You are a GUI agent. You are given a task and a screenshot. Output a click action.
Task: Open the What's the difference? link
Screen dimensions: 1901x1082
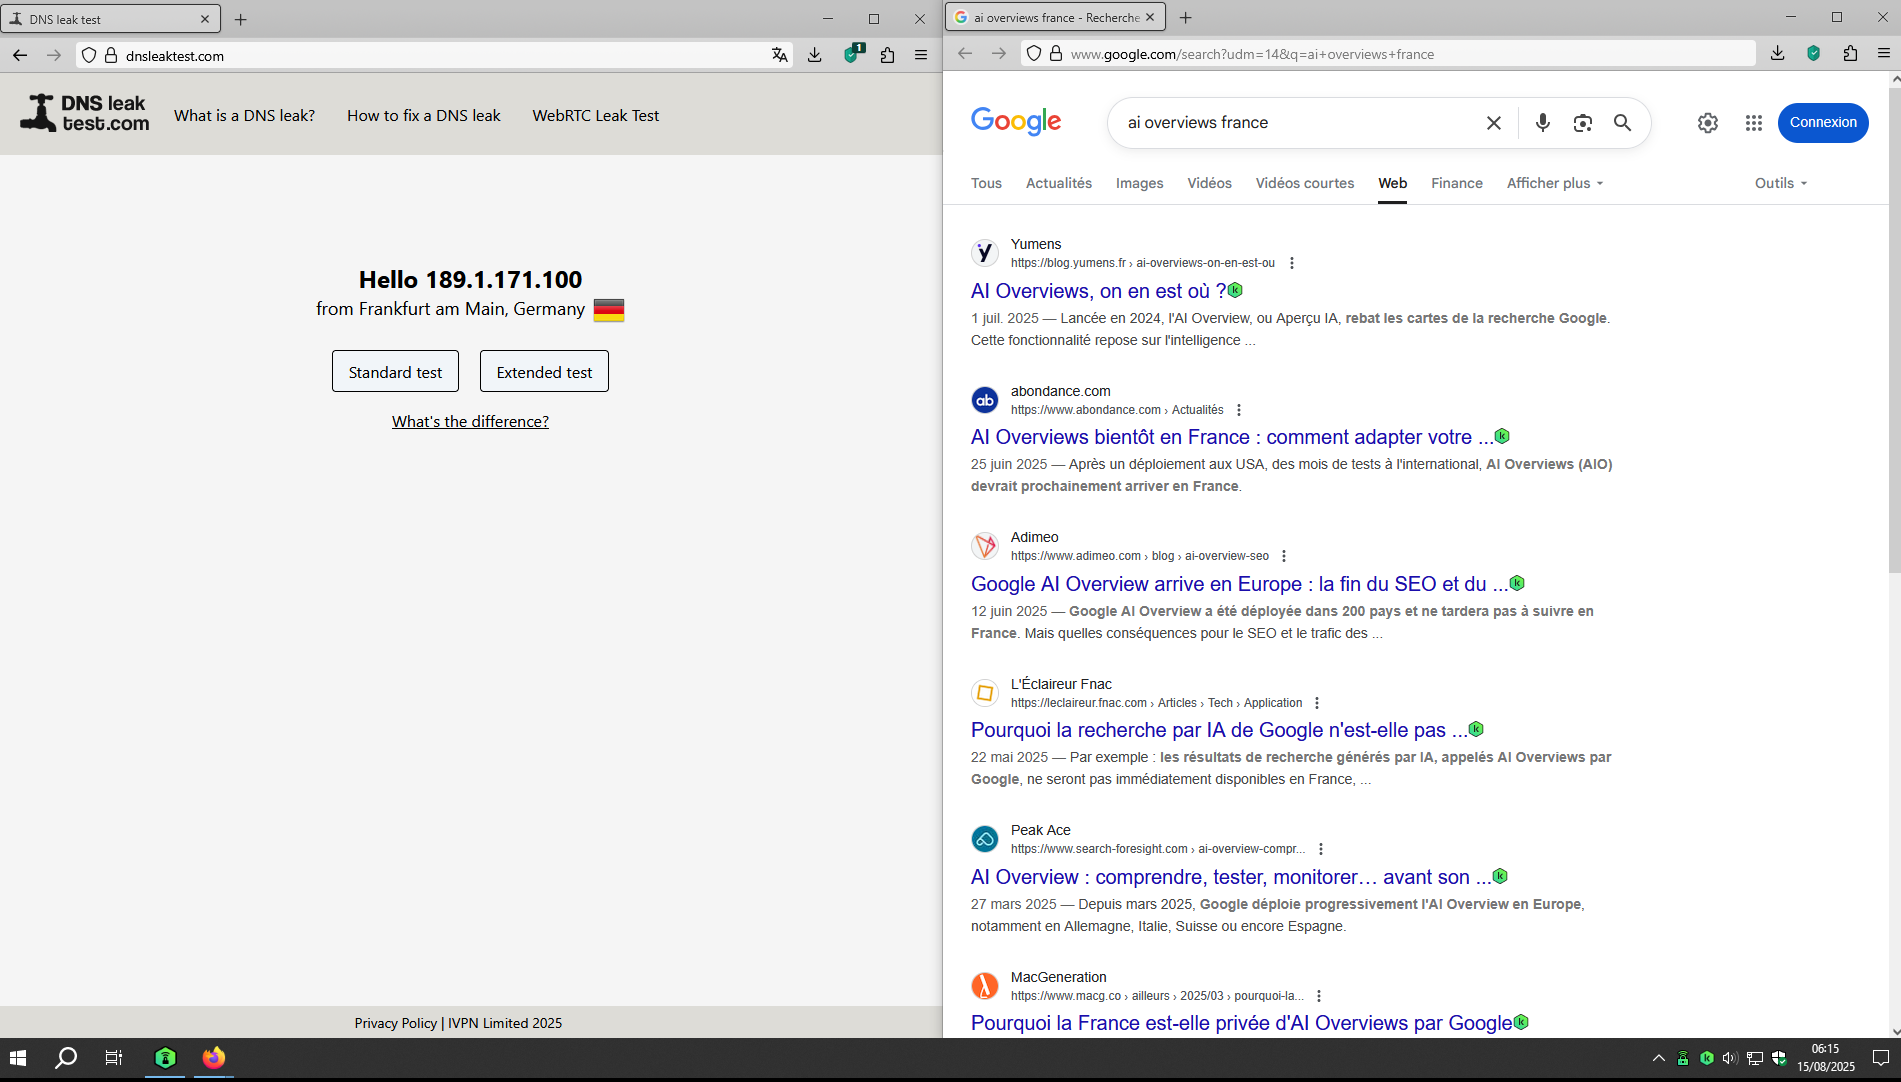click(470, 421)
